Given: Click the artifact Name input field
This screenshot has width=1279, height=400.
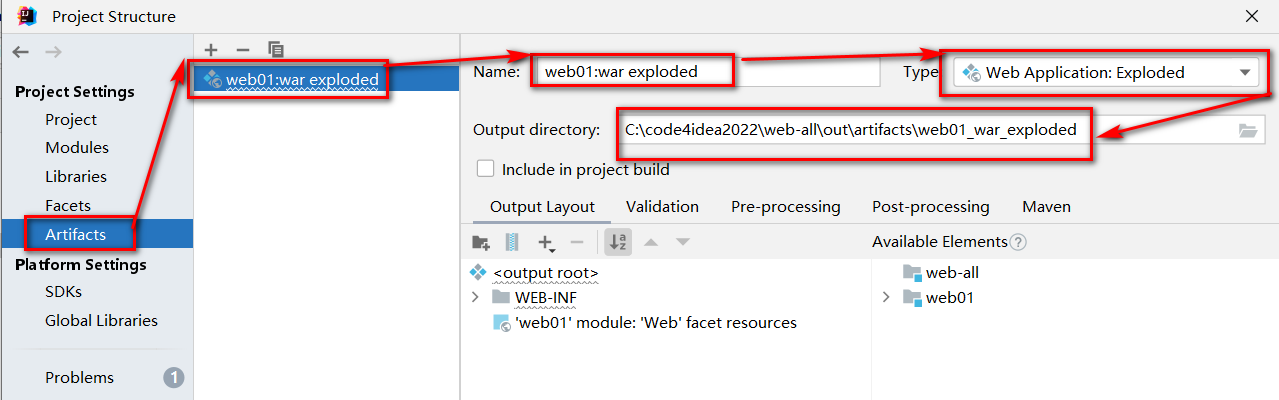Looking at the screenshot, I should [x=705, y=72].
